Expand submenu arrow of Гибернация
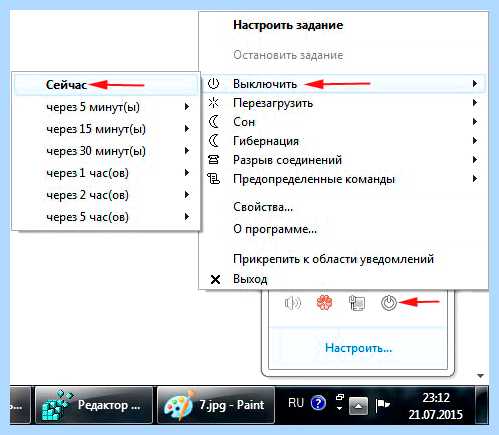This screenshot has width=499, height=435. 475,140
